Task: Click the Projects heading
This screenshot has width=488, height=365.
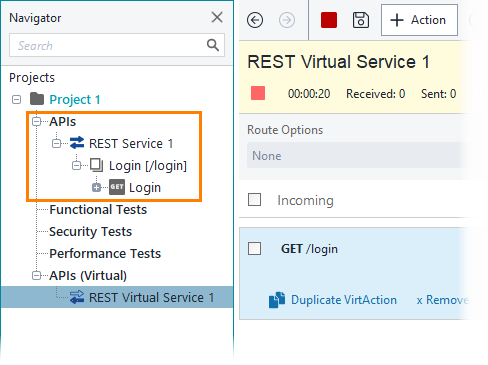Action: point(32,78)
